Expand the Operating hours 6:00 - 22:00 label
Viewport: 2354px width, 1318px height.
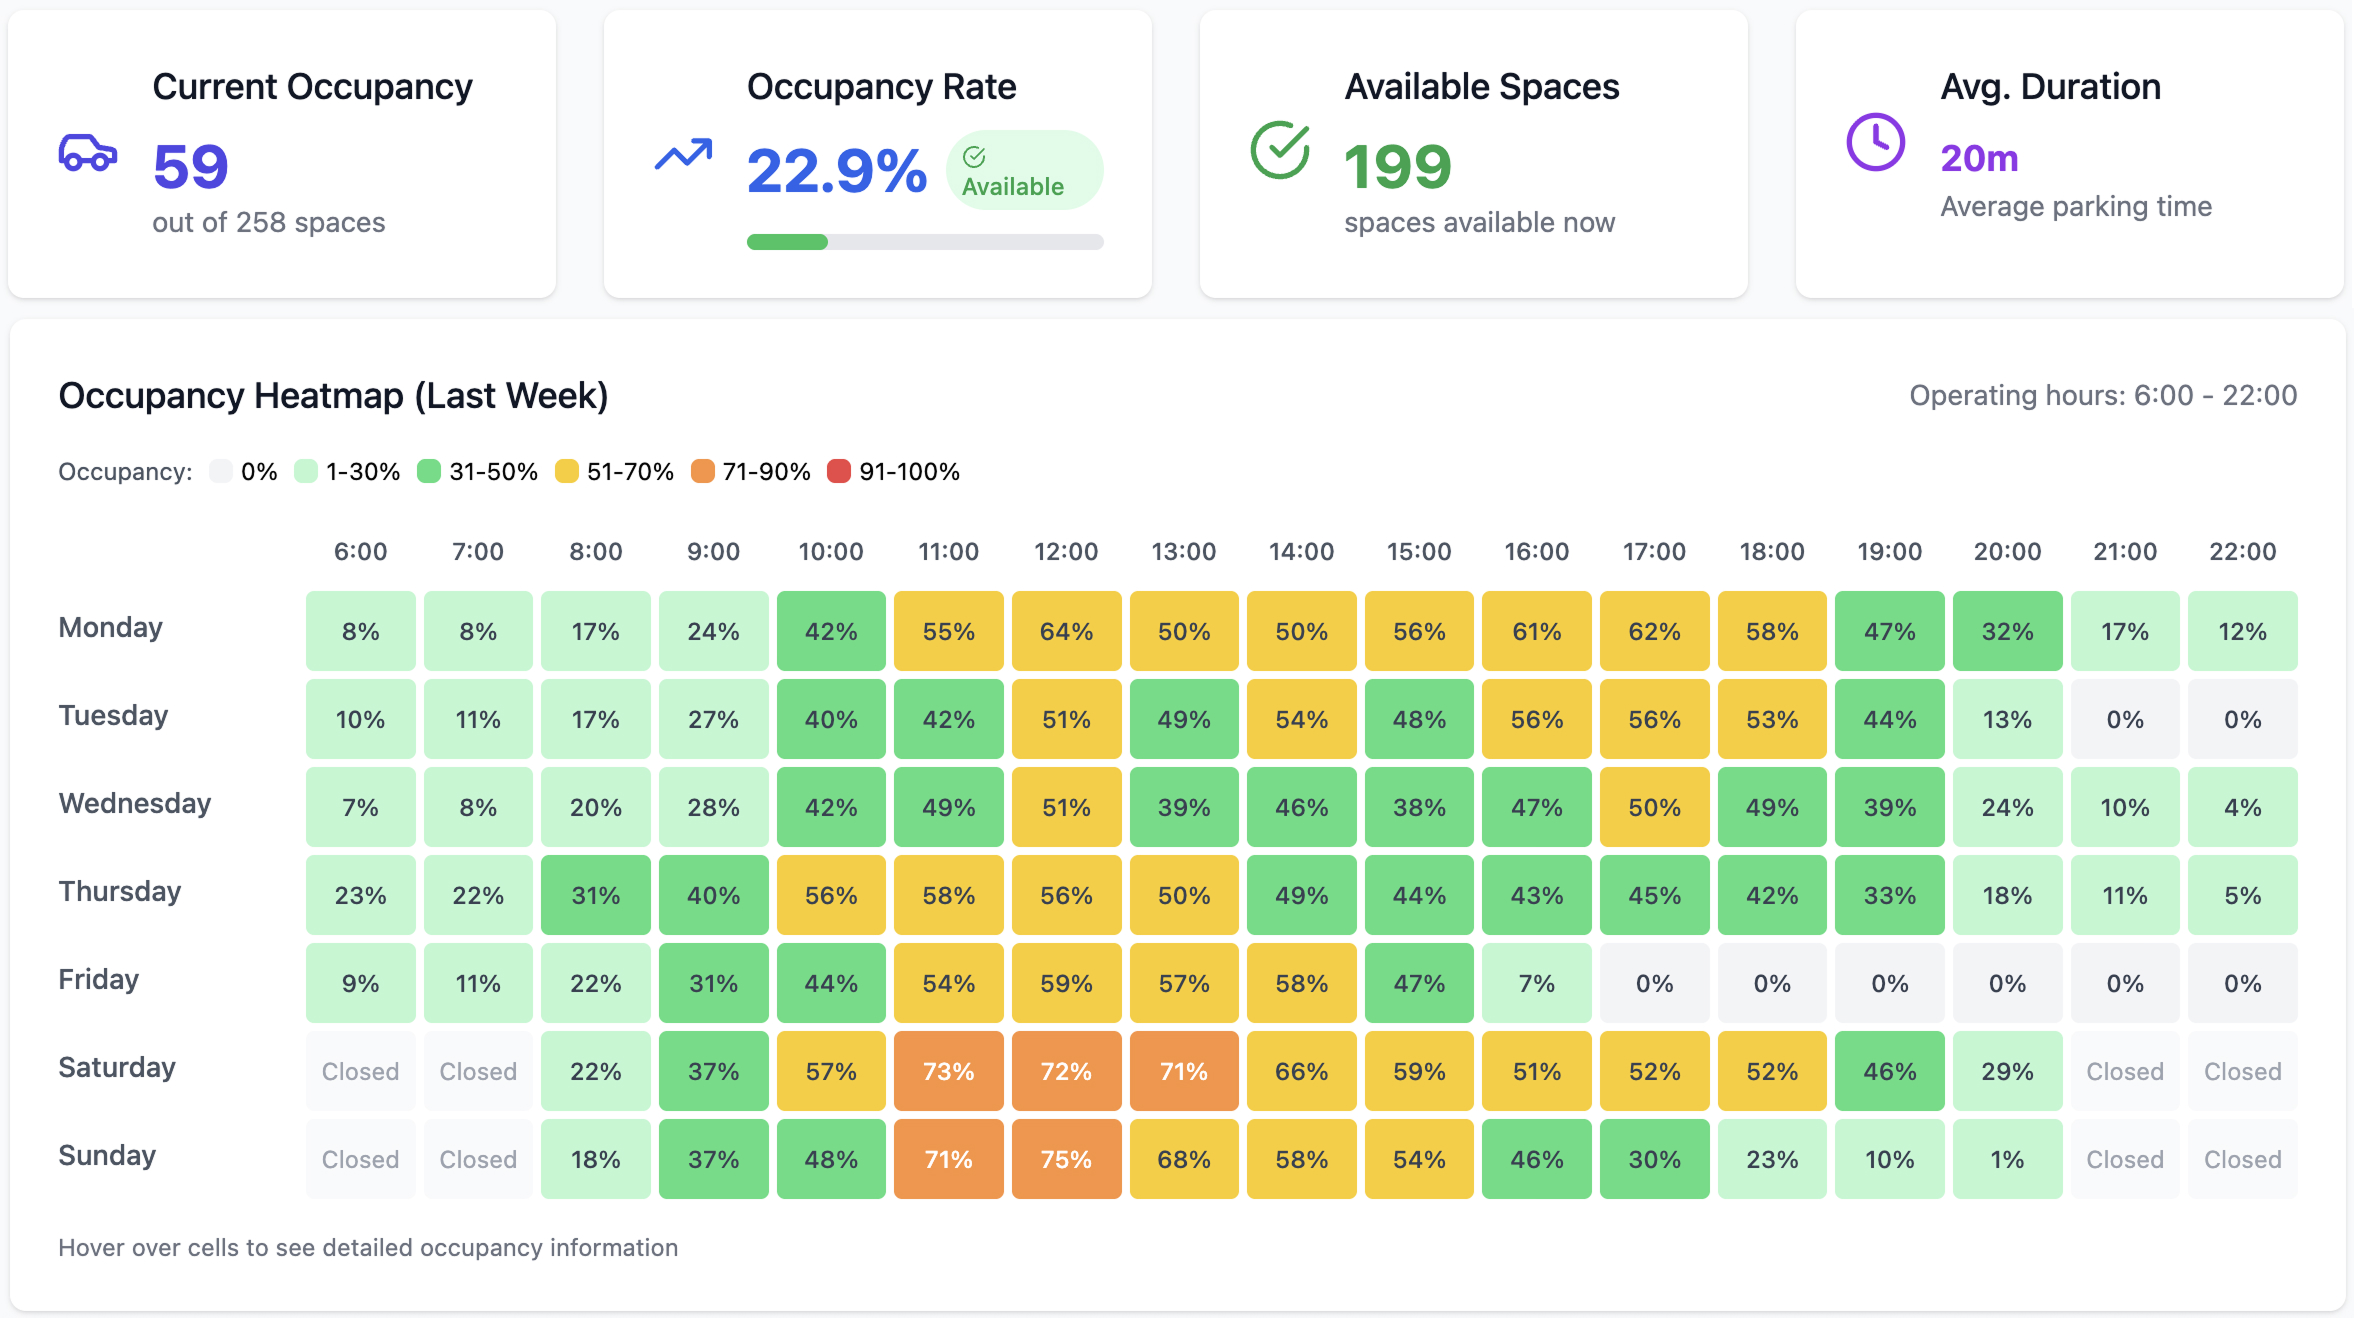(2103, 395)
